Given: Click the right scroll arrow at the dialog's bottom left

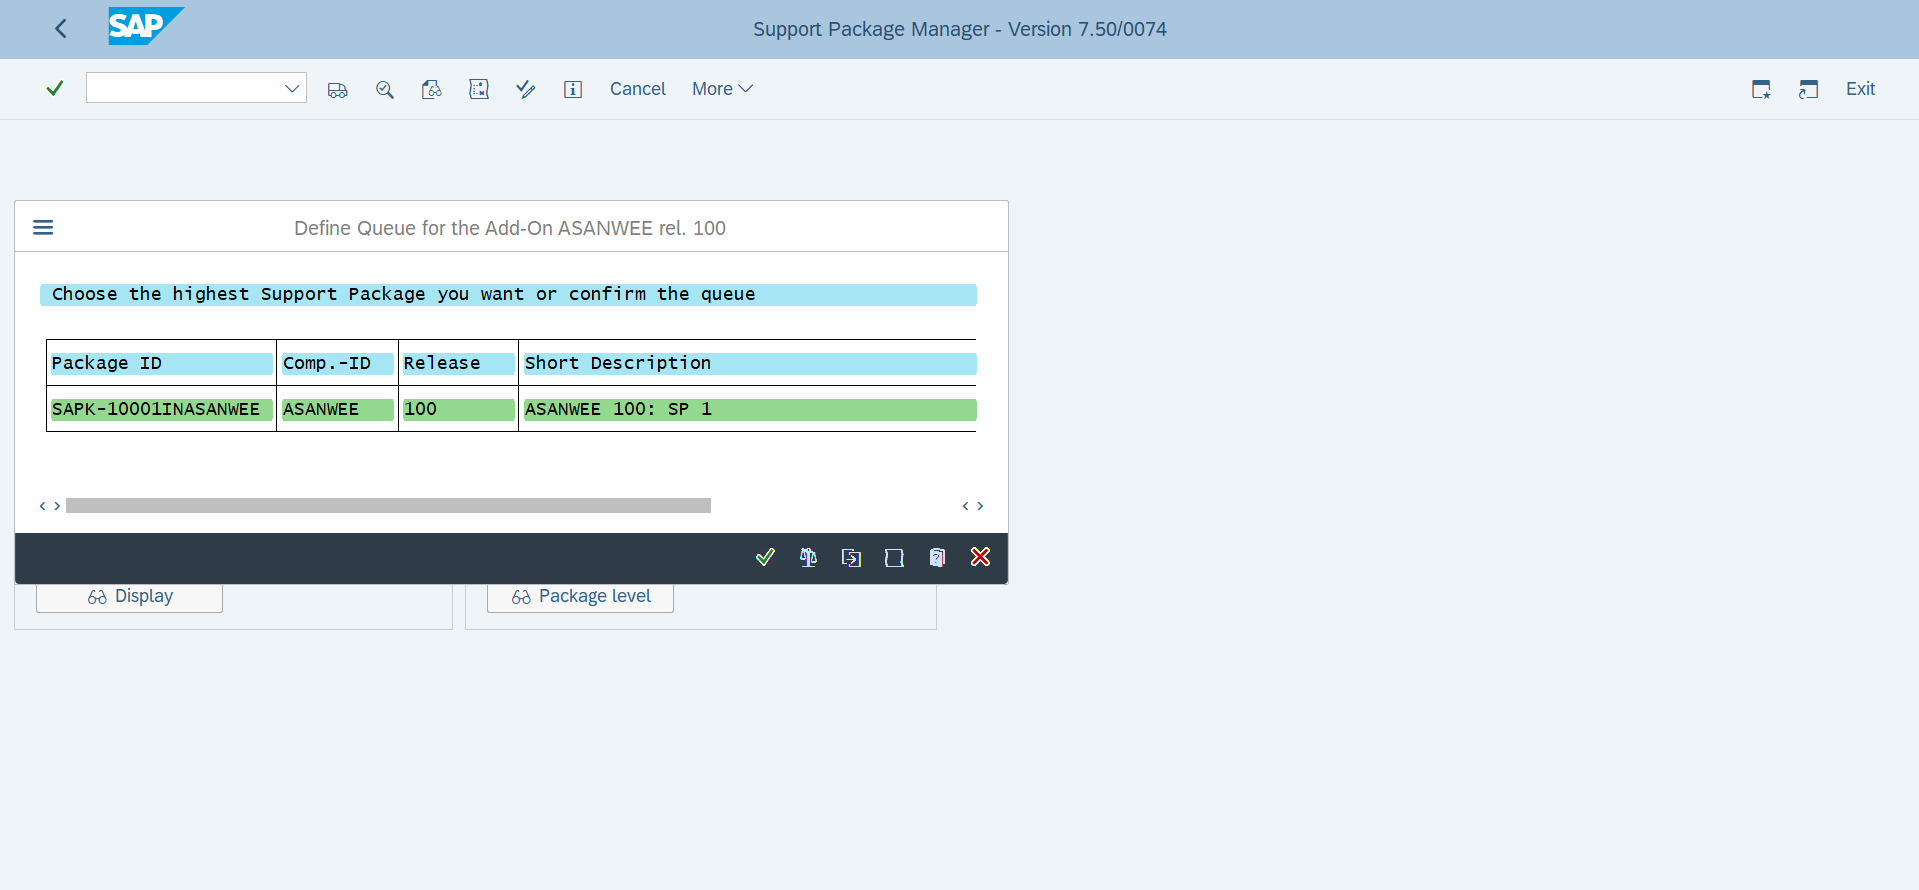Looking at the screenshot, I should tap(57, 506).
